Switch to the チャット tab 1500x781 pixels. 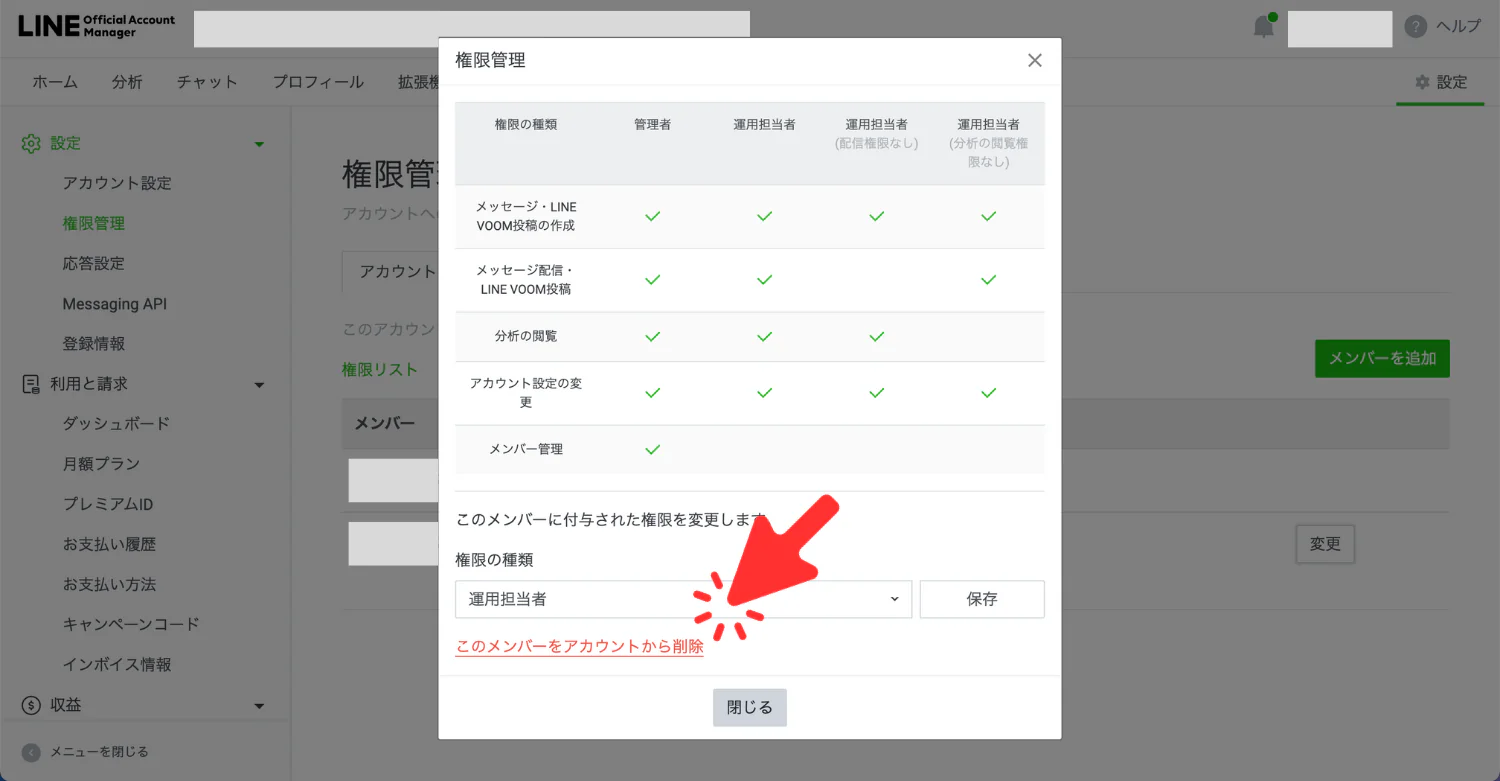click(207, 82)
